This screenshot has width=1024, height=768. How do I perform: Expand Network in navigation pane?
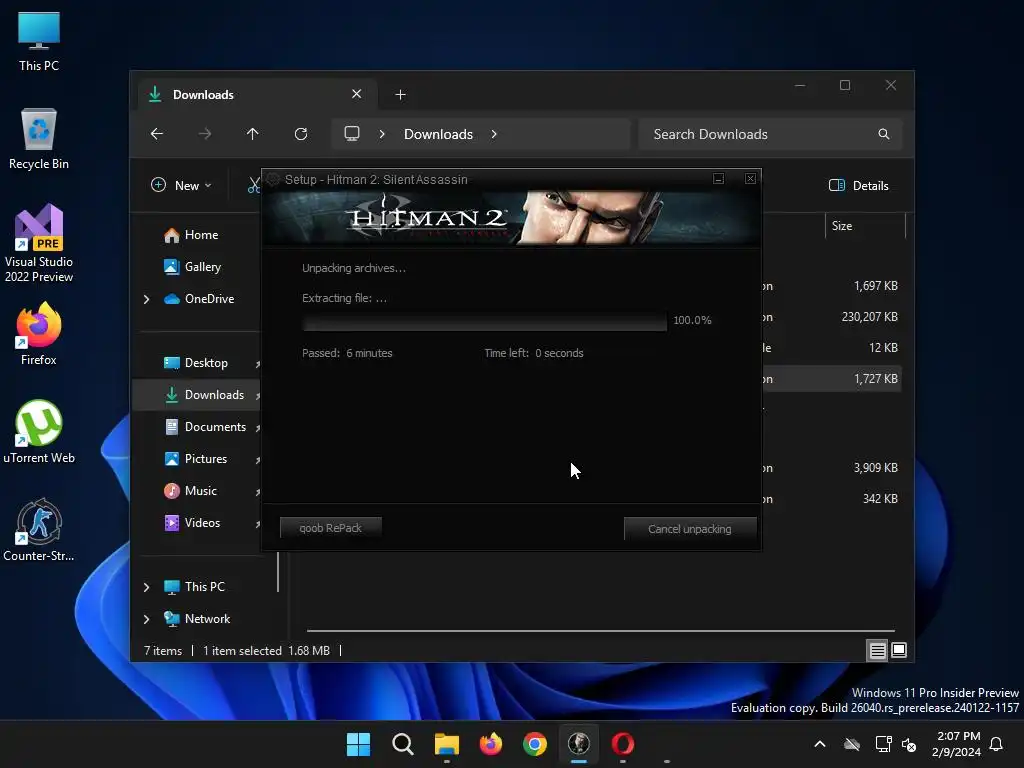[146, 619]
